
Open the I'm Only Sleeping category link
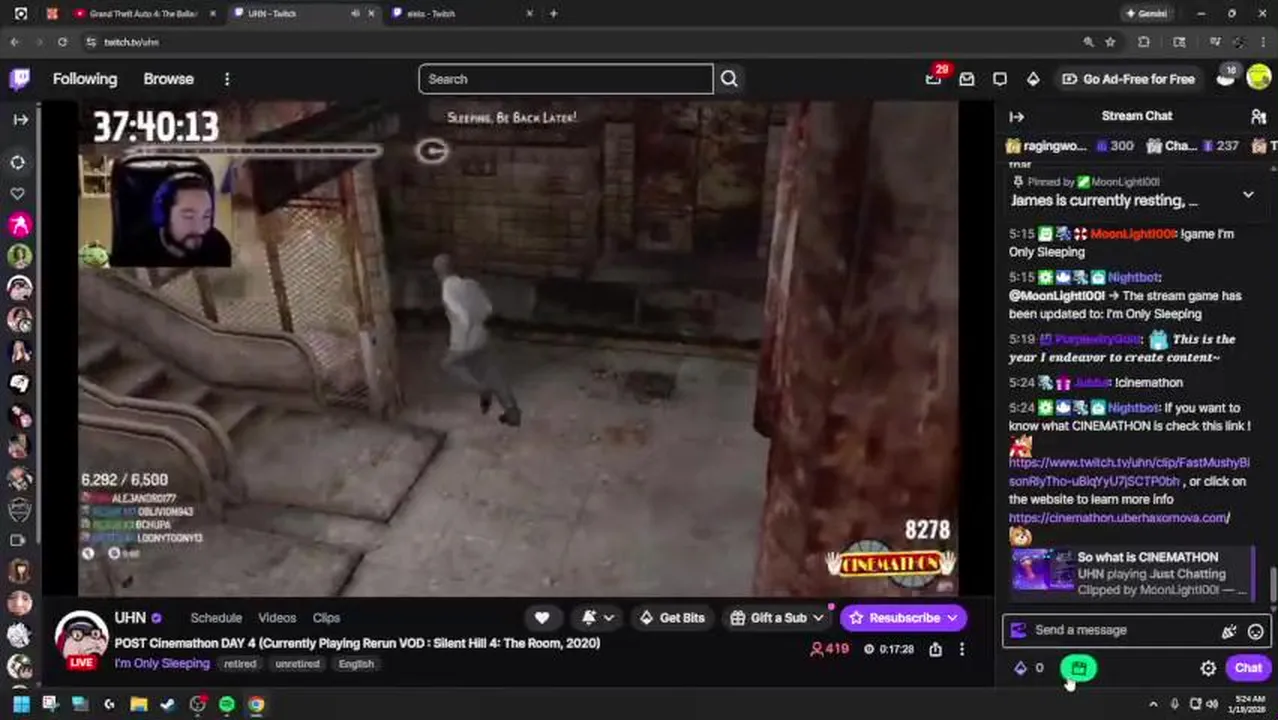[x=162, y=663]
